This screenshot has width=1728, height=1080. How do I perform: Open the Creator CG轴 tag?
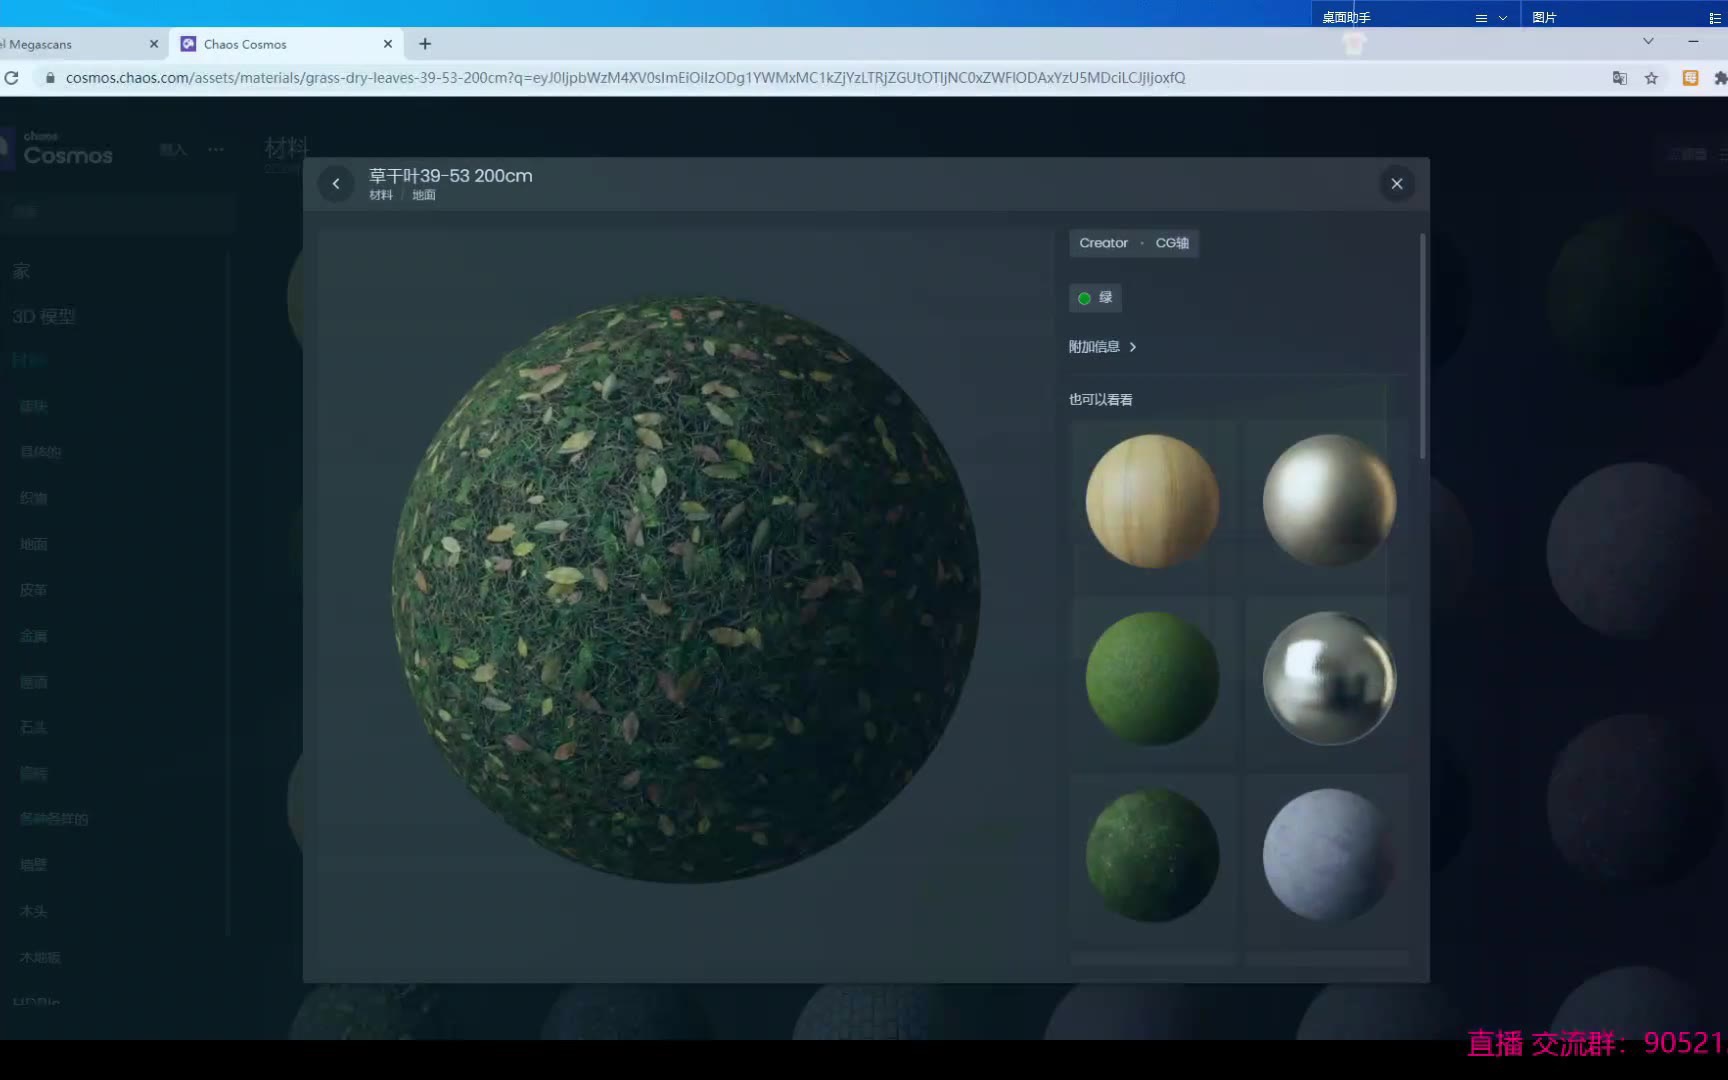1134,243
